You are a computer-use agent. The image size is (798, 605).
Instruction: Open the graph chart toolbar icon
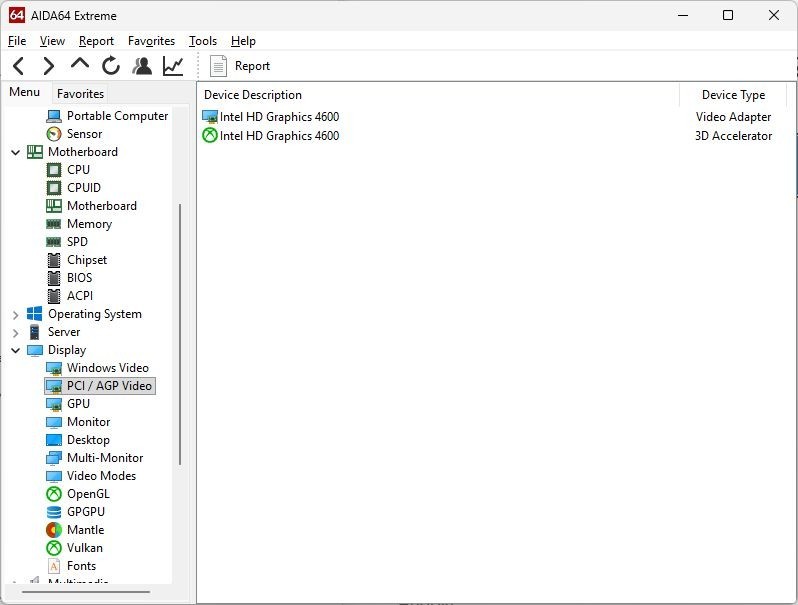tap(173, 66)
